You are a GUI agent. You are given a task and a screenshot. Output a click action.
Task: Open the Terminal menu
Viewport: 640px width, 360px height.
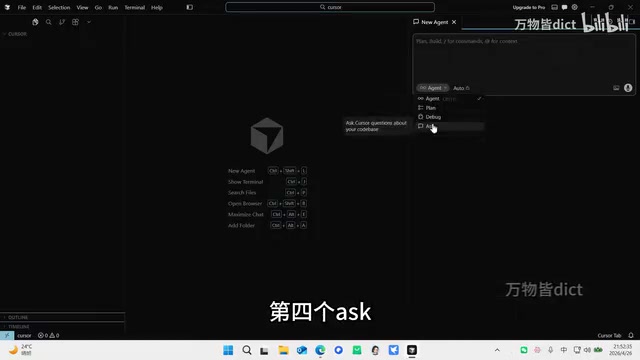pos(135,7)
